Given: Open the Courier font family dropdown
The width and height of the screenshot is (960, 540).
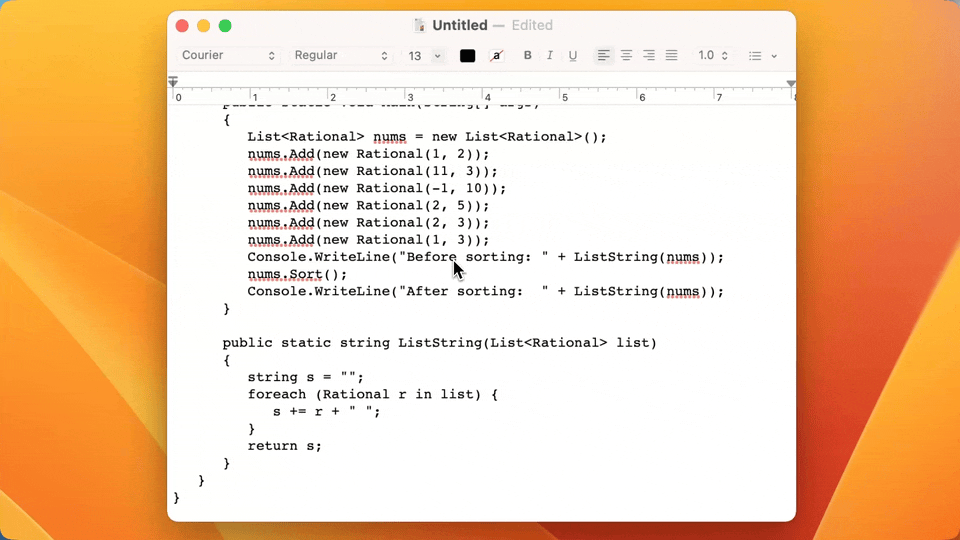Looking at the screenshot, I should (x=228, y=56).
